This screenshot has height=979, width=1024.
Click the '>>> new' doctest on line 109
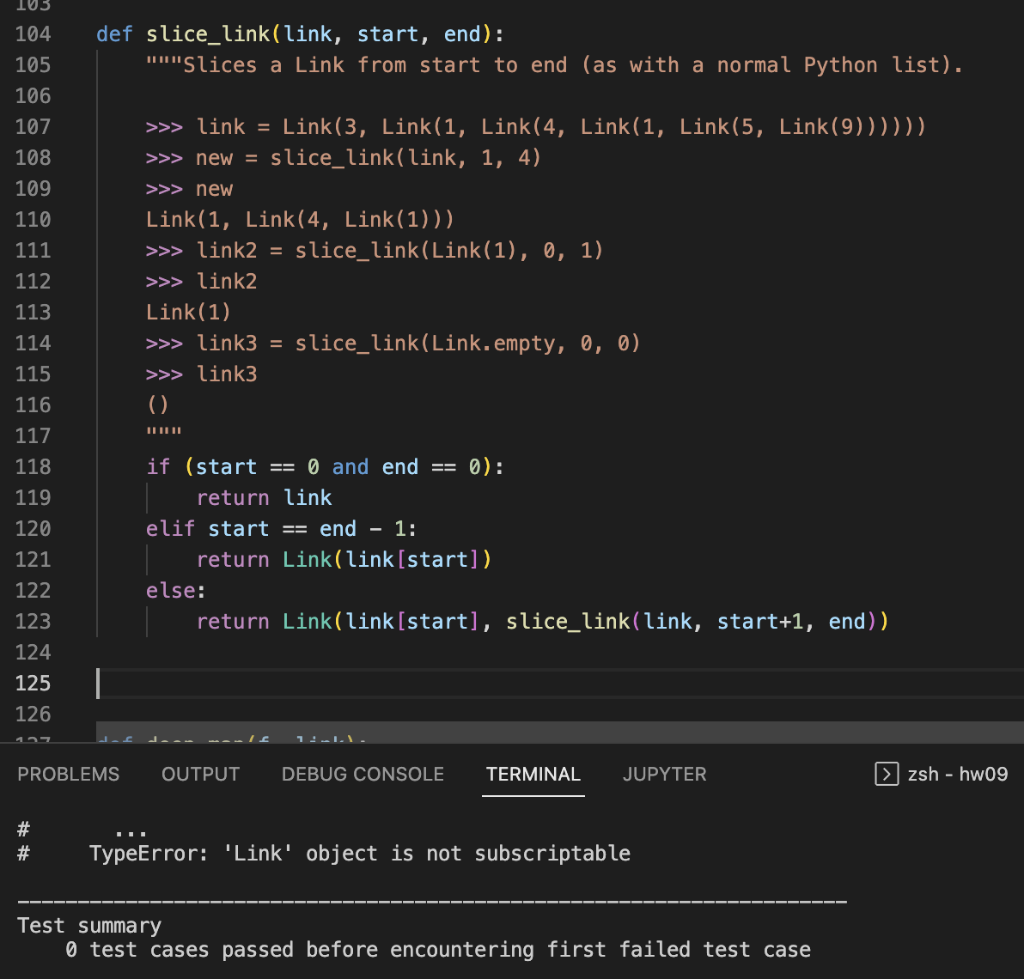click(x=189, y=189)
